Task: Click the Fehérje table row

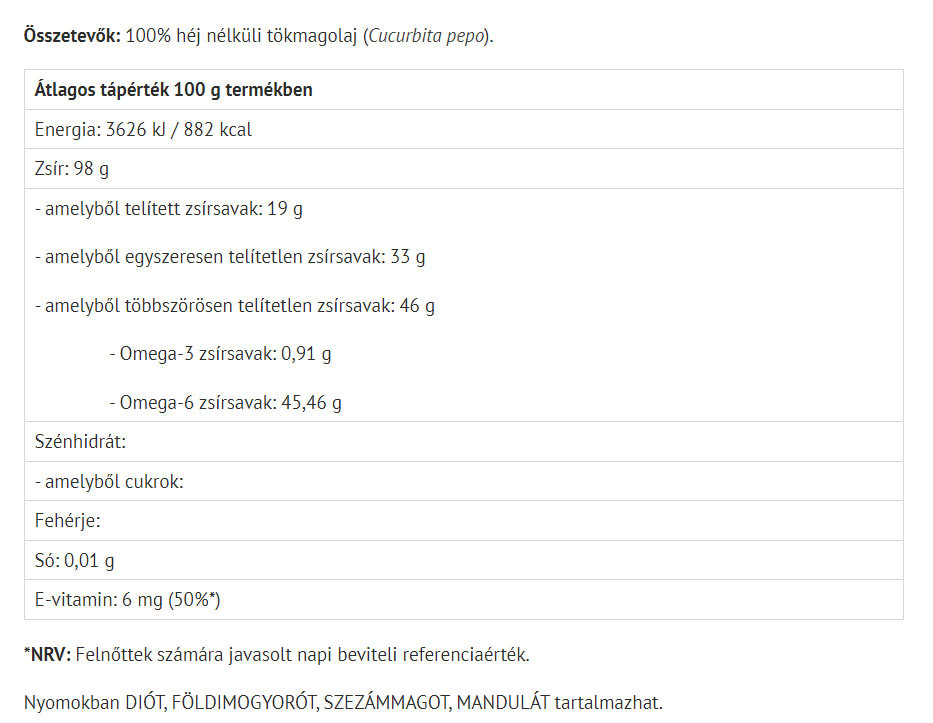Action: coord(67,521)
